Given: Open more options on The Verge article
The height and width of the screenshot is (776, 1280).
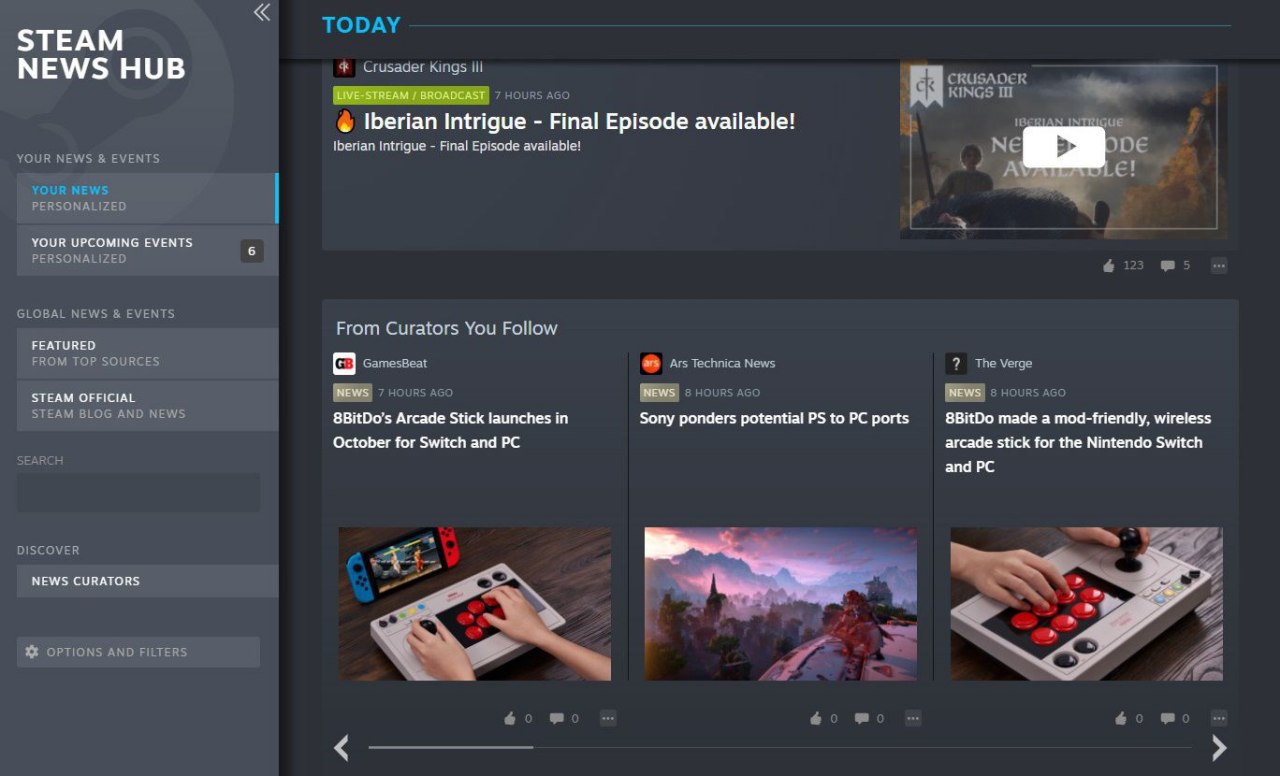Looking at the screenshot, I should [x=1218, y=718].
